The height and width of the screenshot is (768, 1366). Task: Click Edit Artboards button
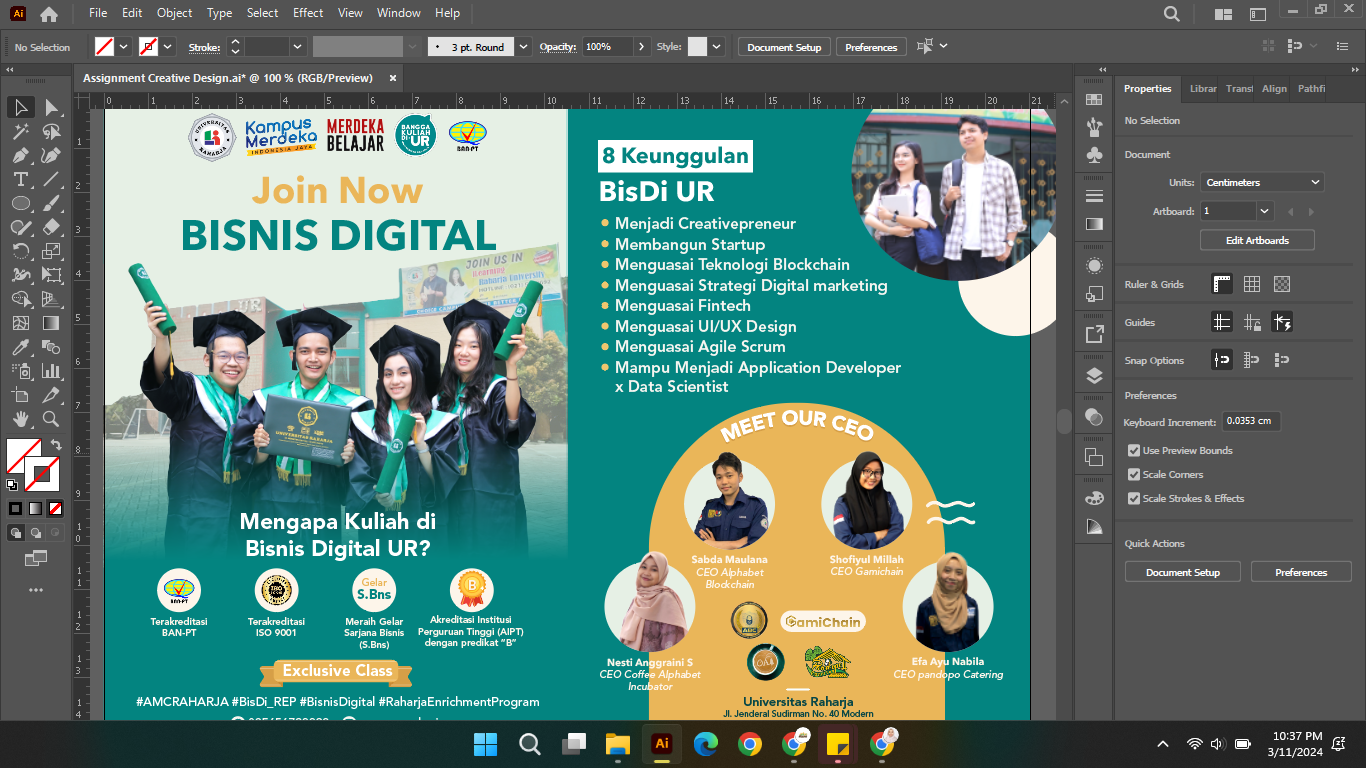point(1257,241)
